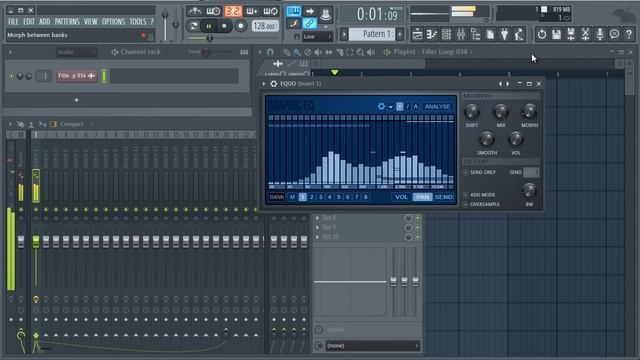Viewport: 640px width, 360px height.
Task: Open the Browser view icon
Action: pyautogui.click(x=476, y=35)
